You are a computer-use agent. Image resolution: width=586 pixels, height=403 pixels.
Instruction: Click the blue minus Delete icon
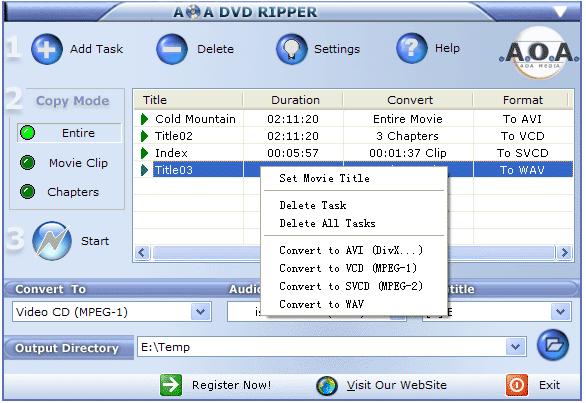pyautogui.click(x=172, y=49)
